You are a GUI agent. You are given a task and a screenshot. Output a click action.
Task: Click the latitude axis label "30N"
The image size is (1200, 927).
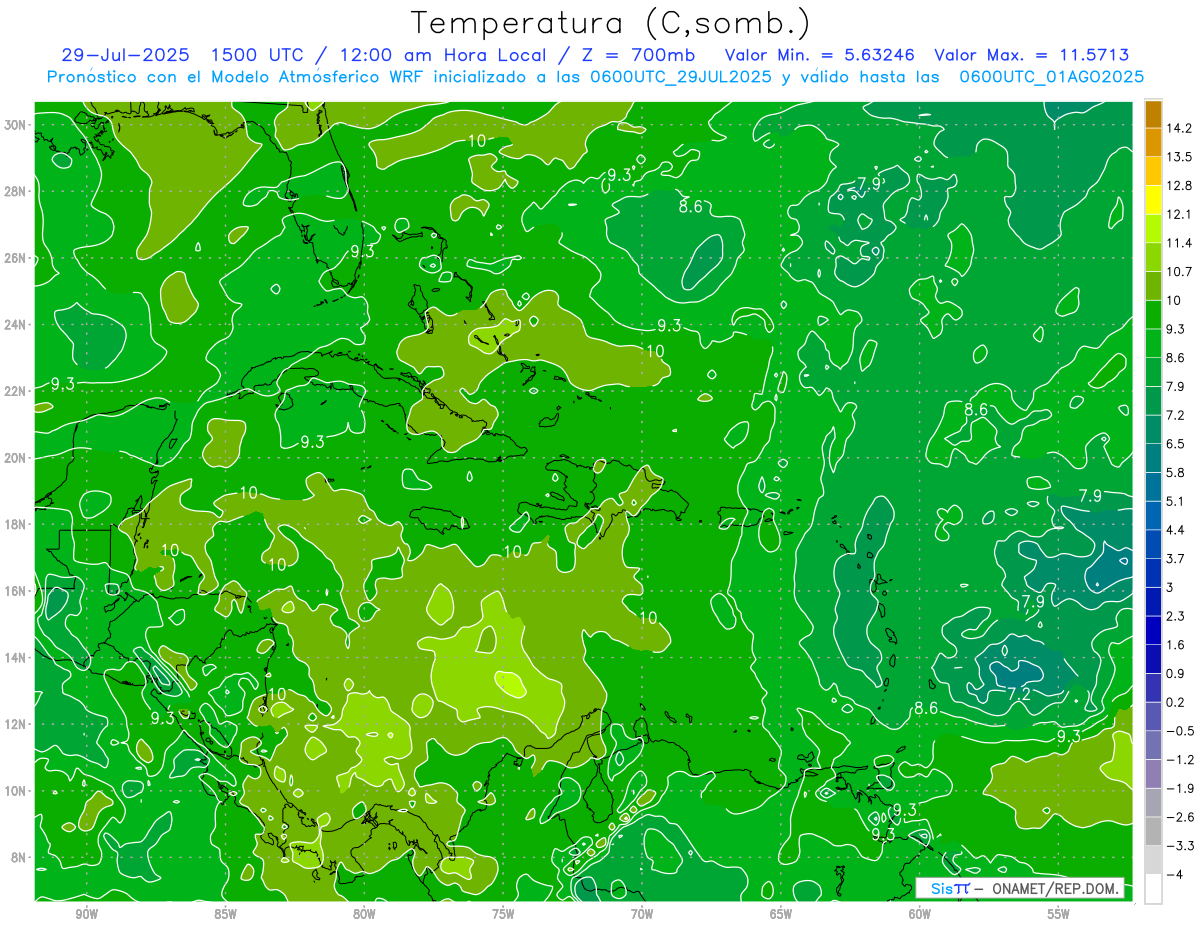click(x=17, y=124)
